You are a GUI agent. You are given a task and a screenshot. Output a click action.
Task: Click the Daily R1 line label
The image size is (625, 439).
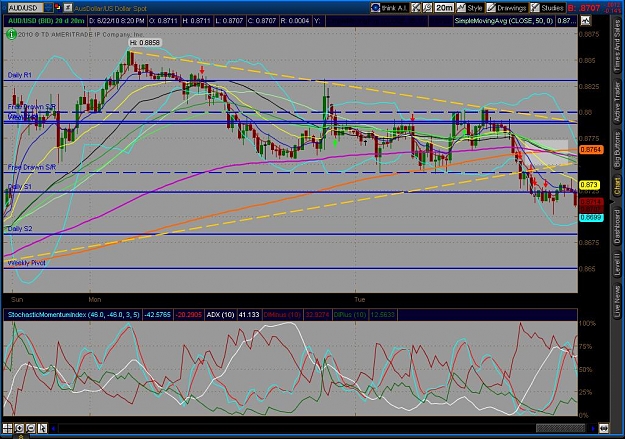[x=20, y=75]
